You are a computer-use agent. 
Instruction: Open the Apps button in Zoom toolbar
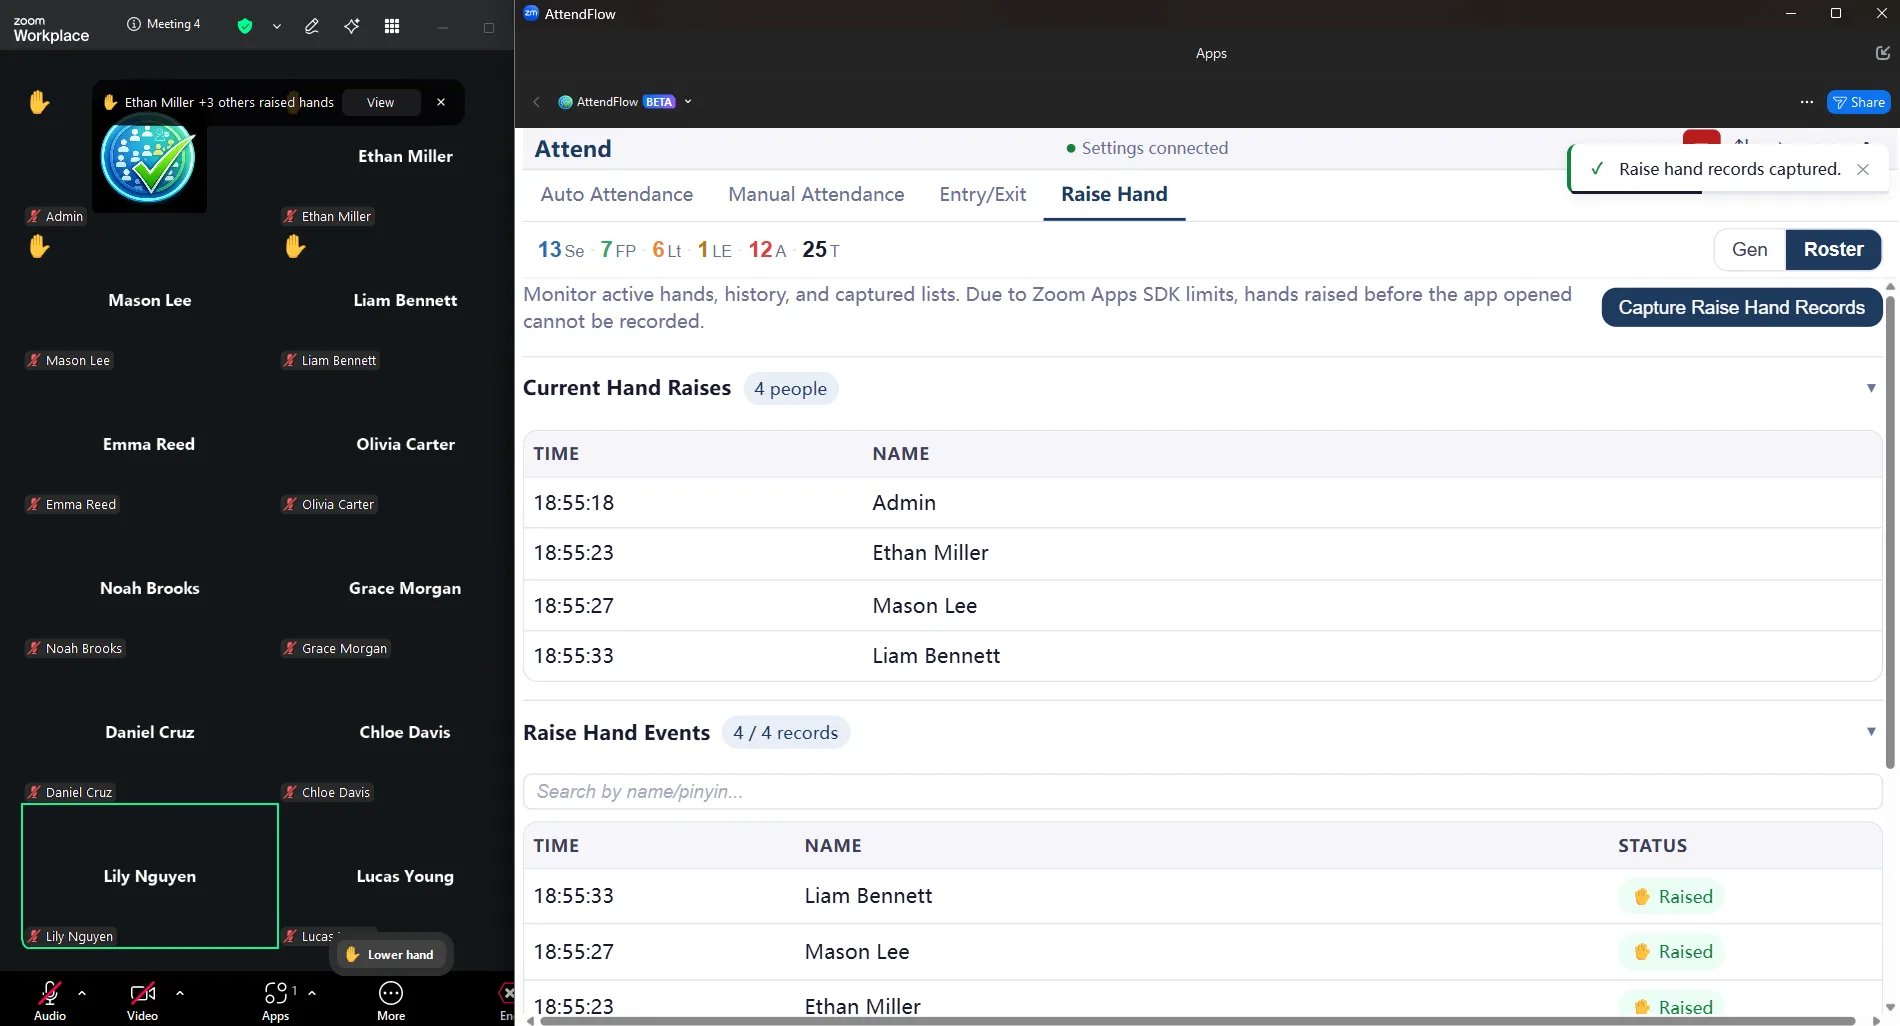(276, 1000)
